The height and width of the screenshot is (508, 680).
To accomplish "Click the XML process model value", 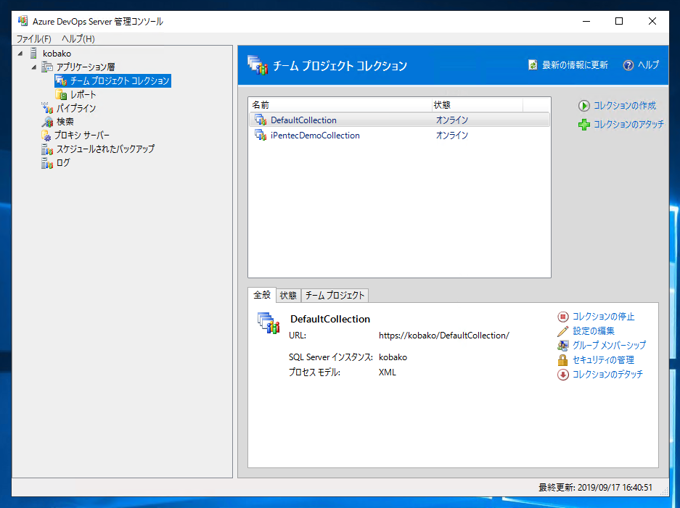I will 387,372.
